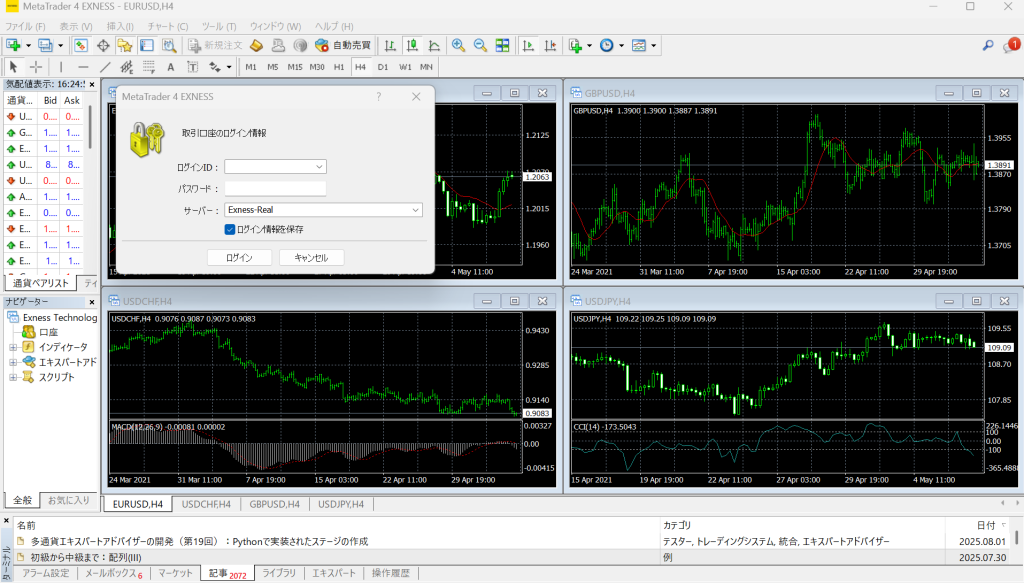Toggle the 自動売買 auto trading button
1024x583 pixels.
343,45
